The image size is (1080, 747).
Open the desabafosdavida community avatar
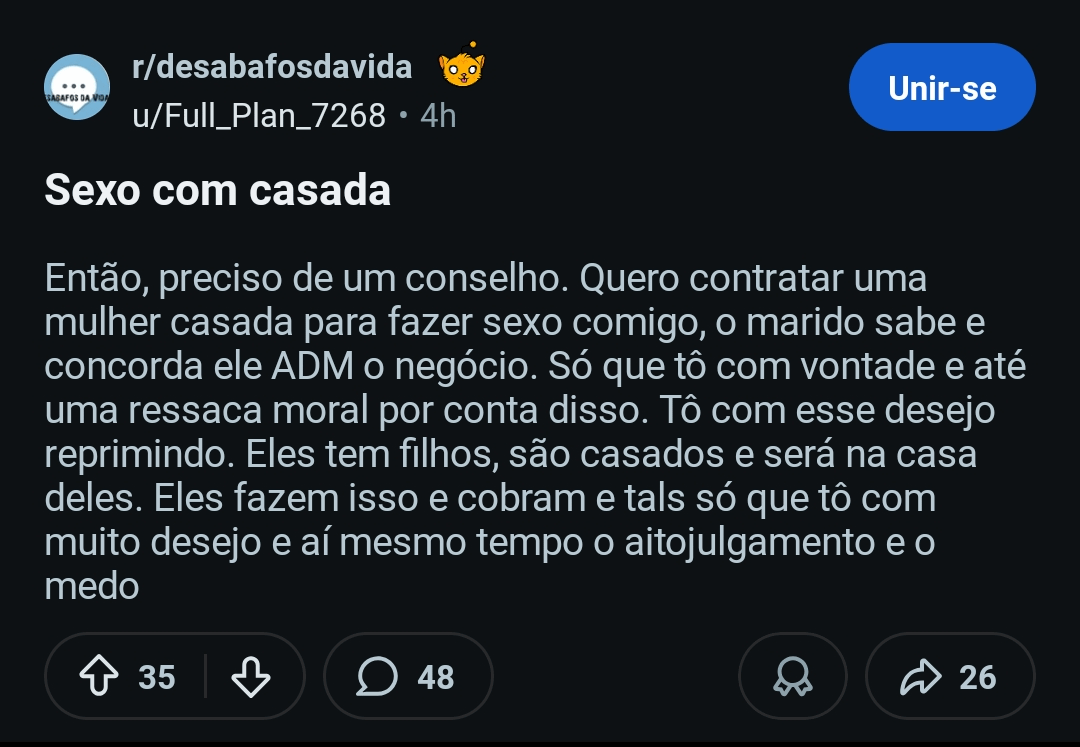click(x=77, y=87)
